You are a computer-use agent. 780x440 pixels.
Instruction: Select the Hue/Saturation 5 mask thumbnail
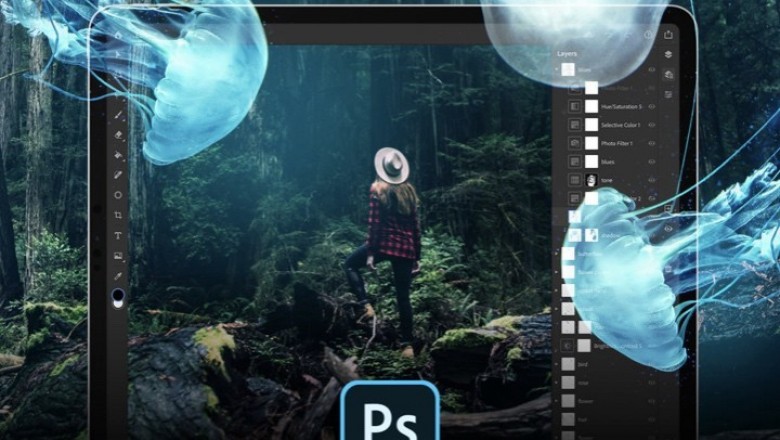(x=591, y=106)
